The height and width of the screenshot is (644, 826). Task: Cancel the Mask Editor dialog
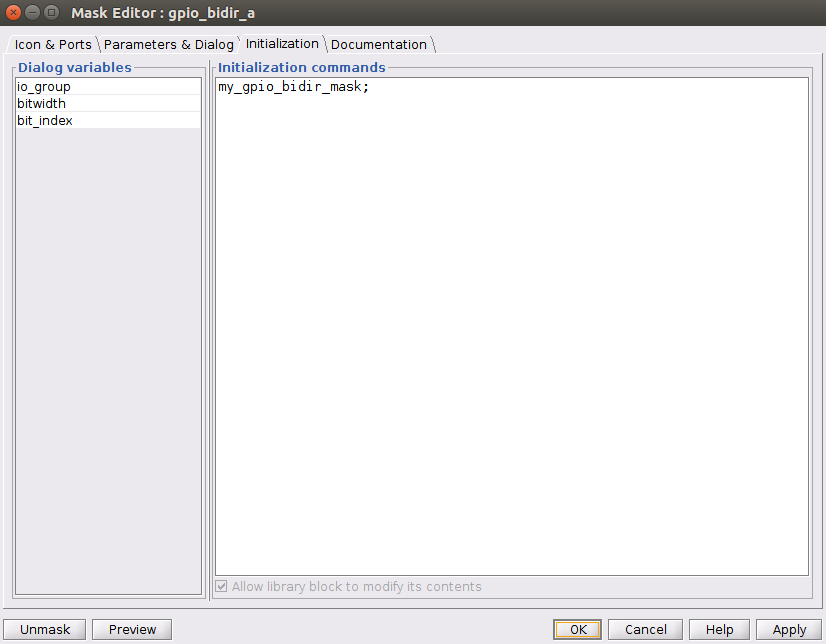point(645,629)
